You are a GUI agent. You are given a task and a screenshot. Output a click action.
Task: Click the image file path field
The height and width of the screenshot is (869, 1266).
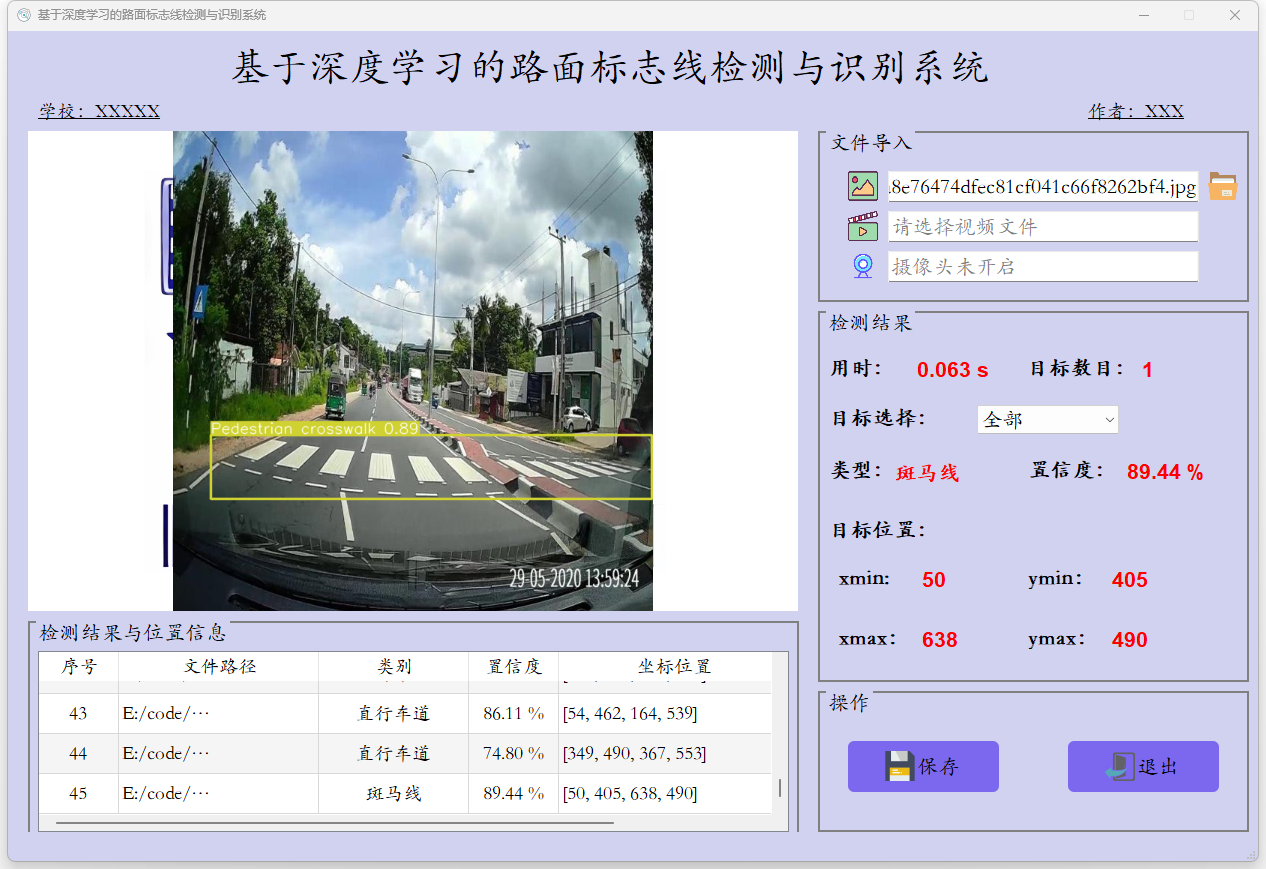(1043, 186)
